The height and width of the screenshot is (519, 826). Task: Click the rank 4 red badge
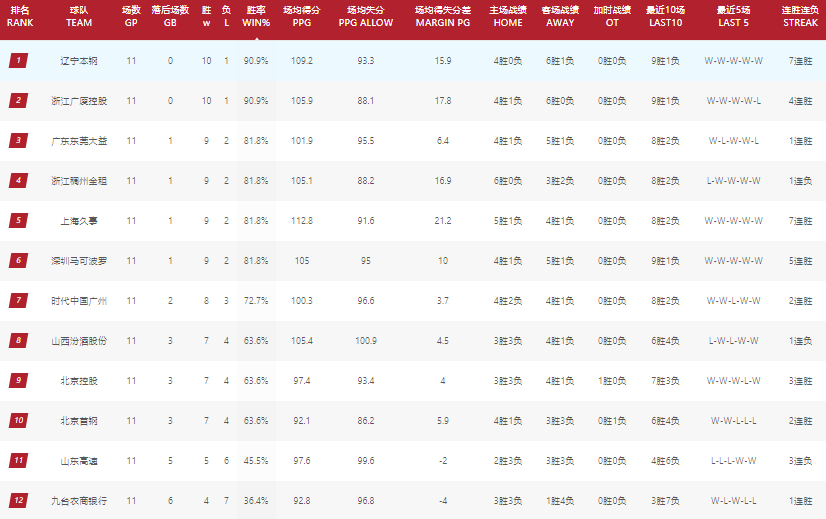click(x=18, y=181)
